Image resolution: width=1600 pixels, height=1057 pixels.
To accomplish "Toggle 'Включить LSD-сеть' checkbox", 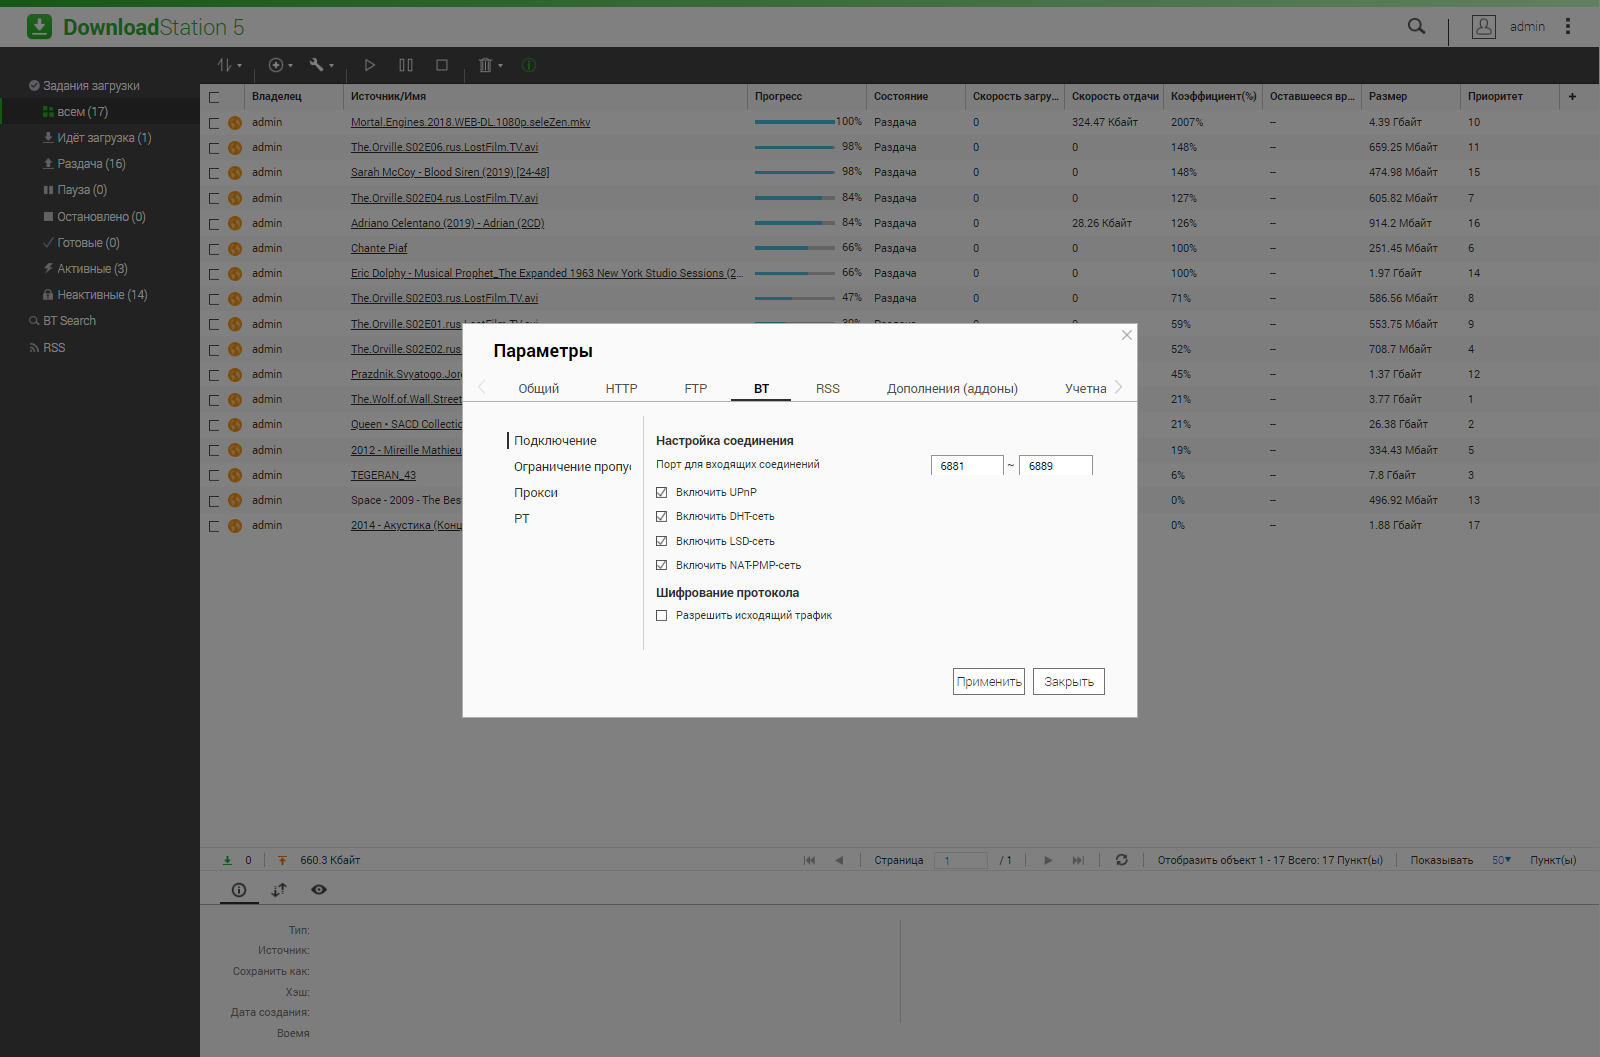I will click(x=661, y=541).
